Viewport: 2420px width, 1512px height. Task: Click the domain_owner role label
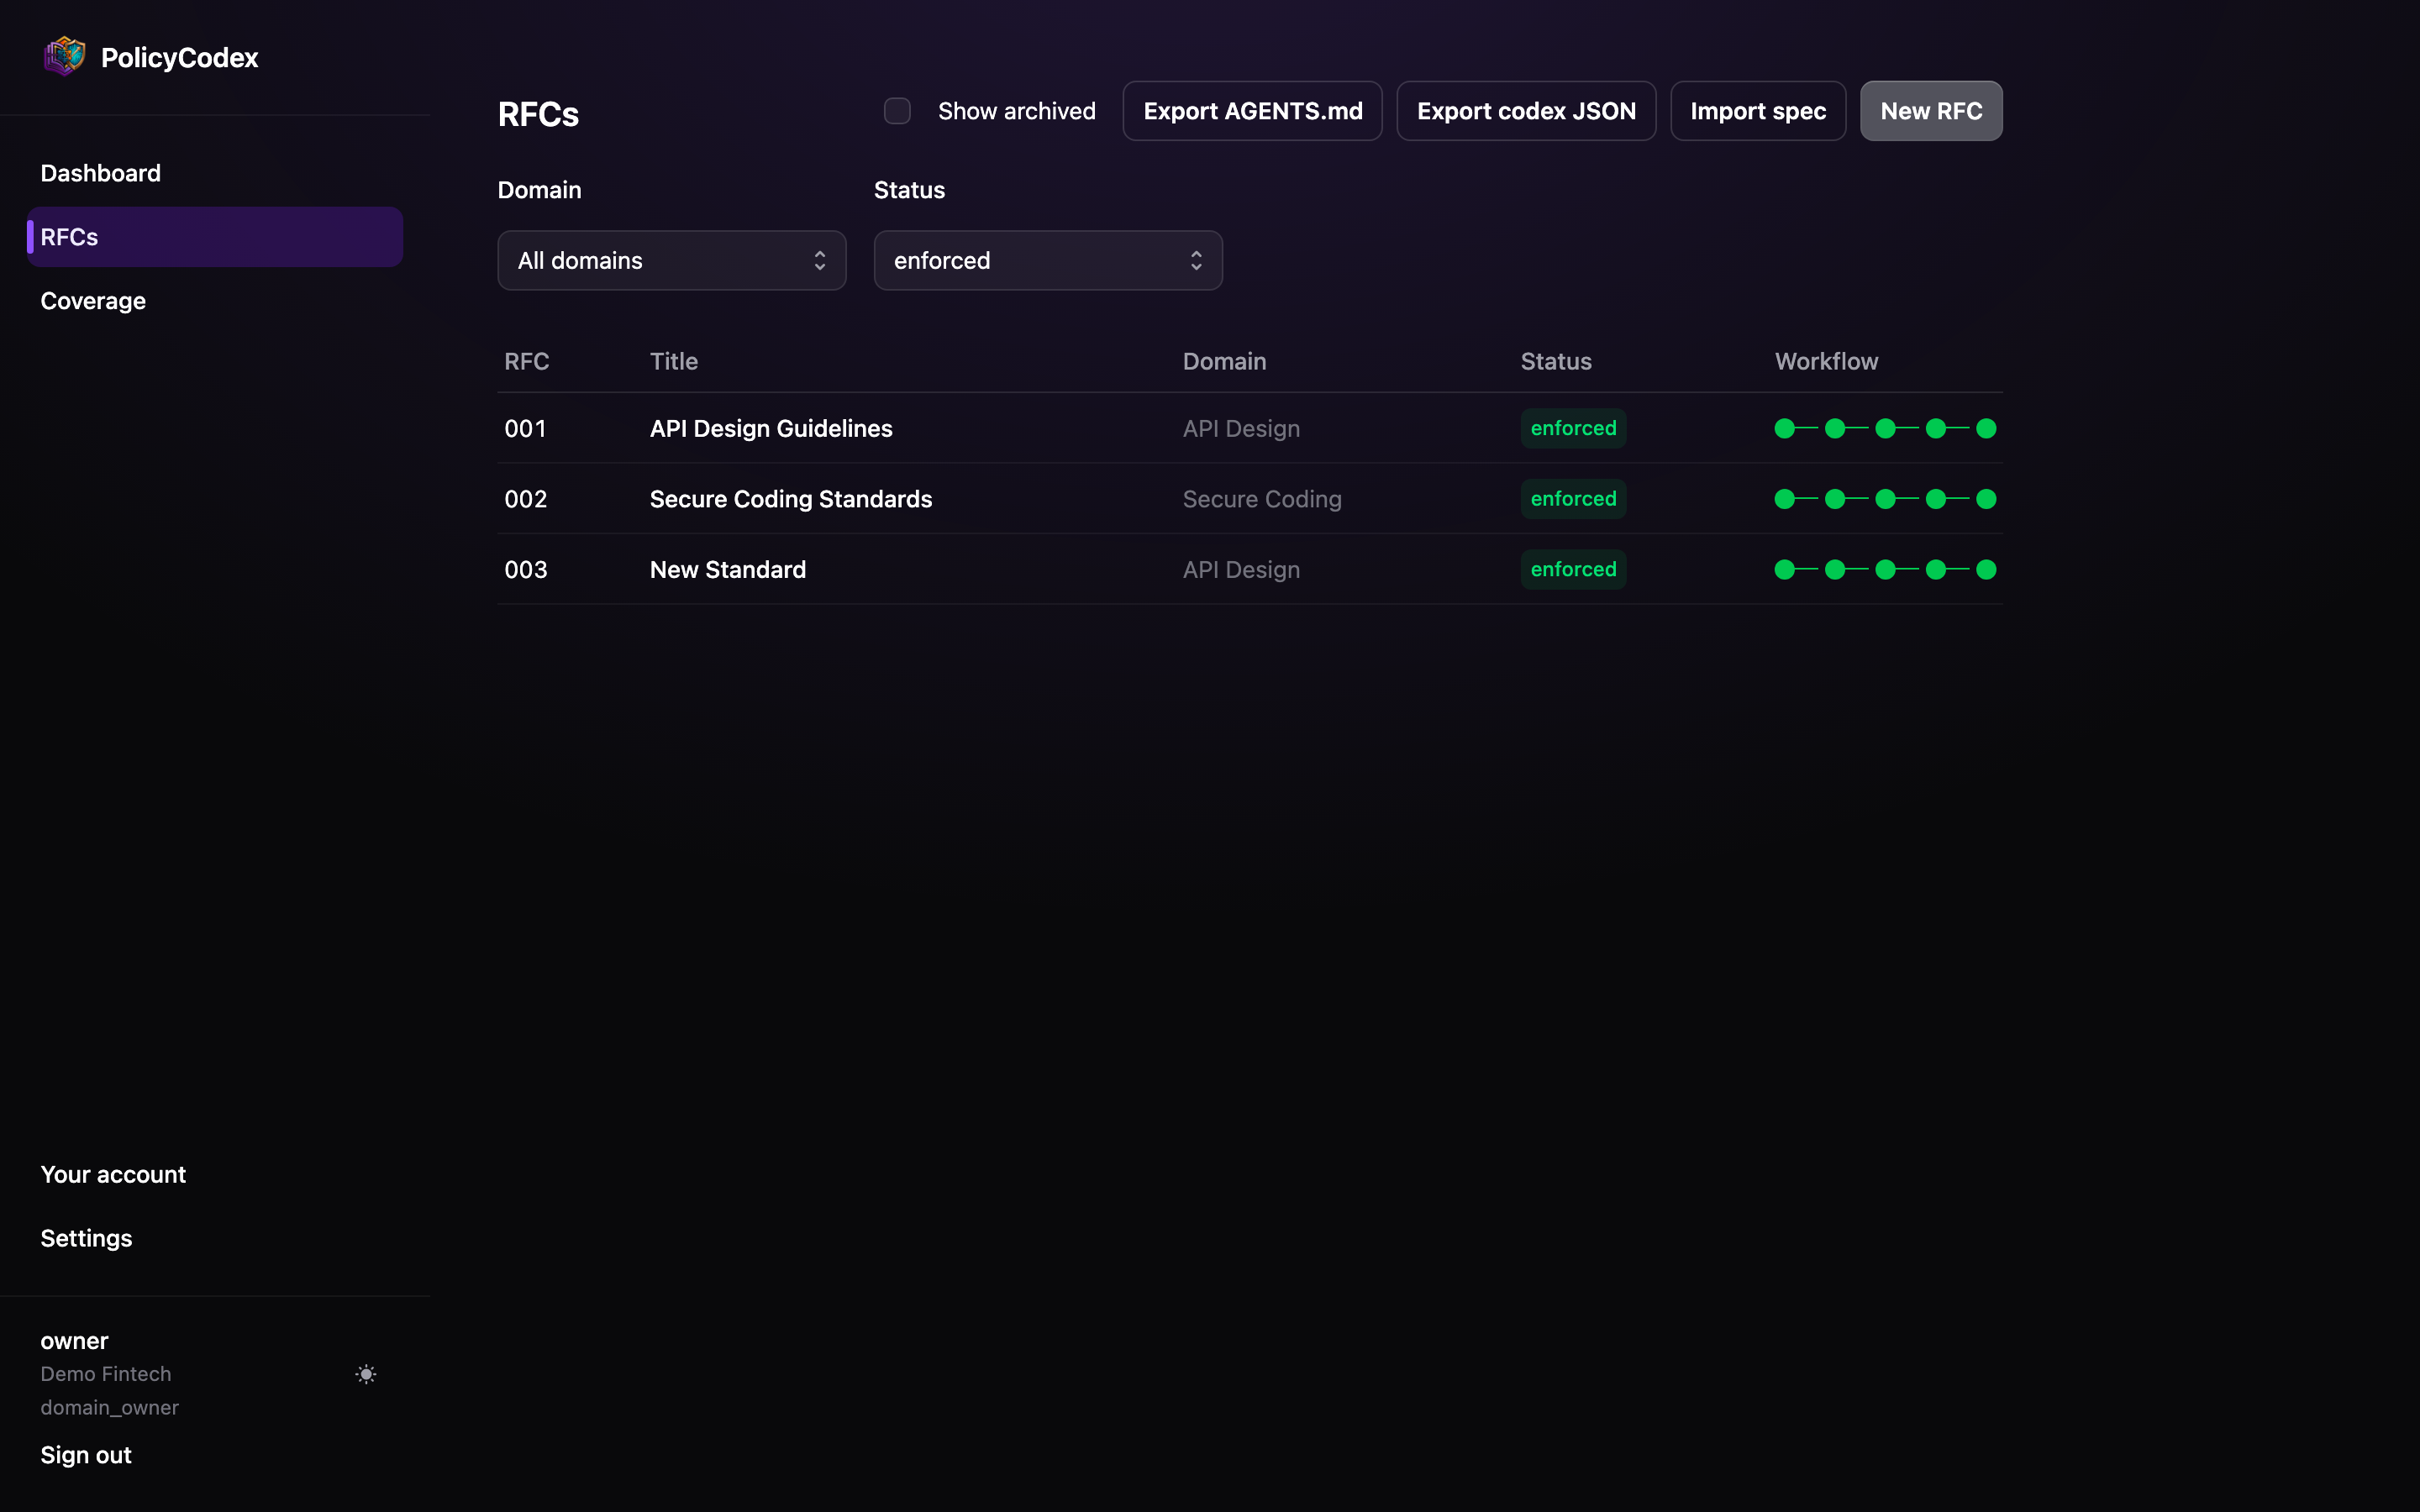coord(110,1407)
